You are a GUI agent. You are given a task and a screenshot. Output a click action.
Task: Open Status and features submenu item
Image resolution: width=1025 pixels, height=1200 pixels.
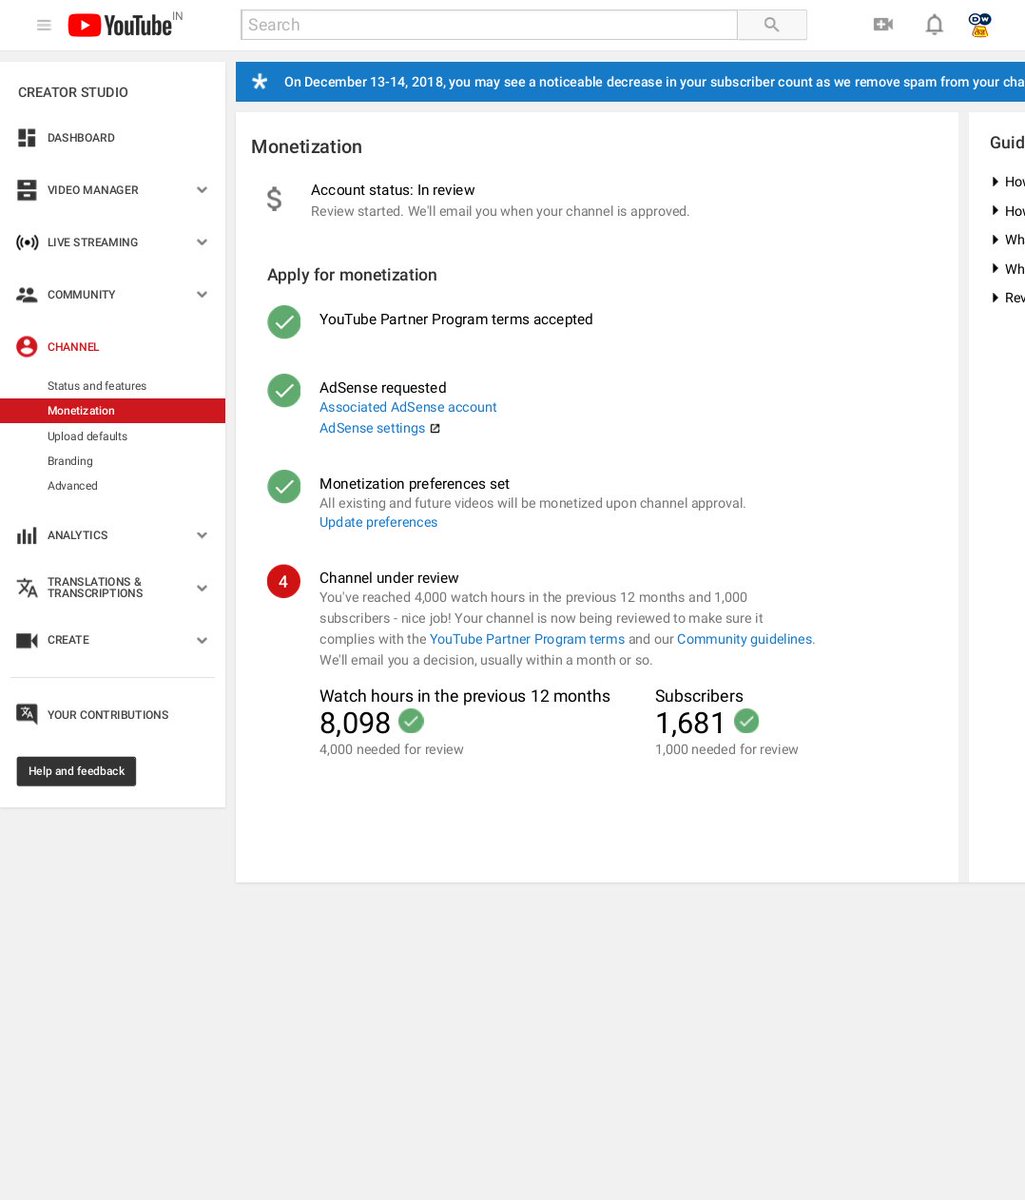[97, 386]
